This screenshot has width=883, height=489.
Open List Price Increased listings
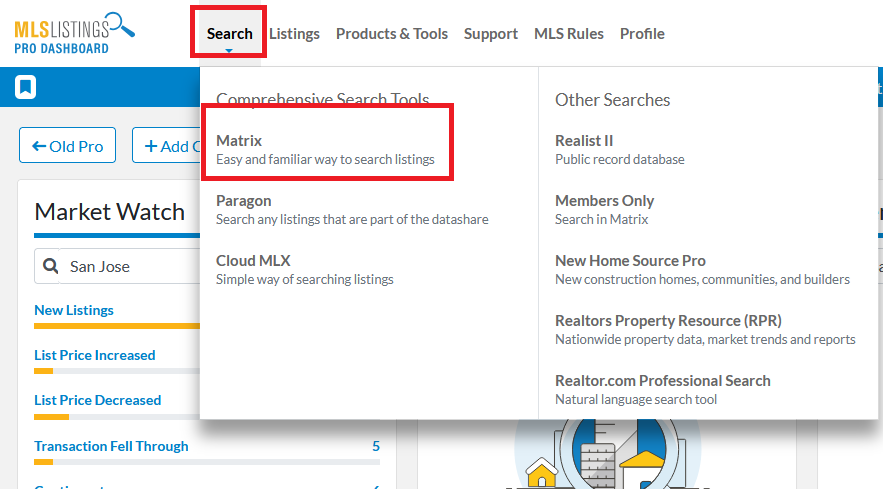95,355
